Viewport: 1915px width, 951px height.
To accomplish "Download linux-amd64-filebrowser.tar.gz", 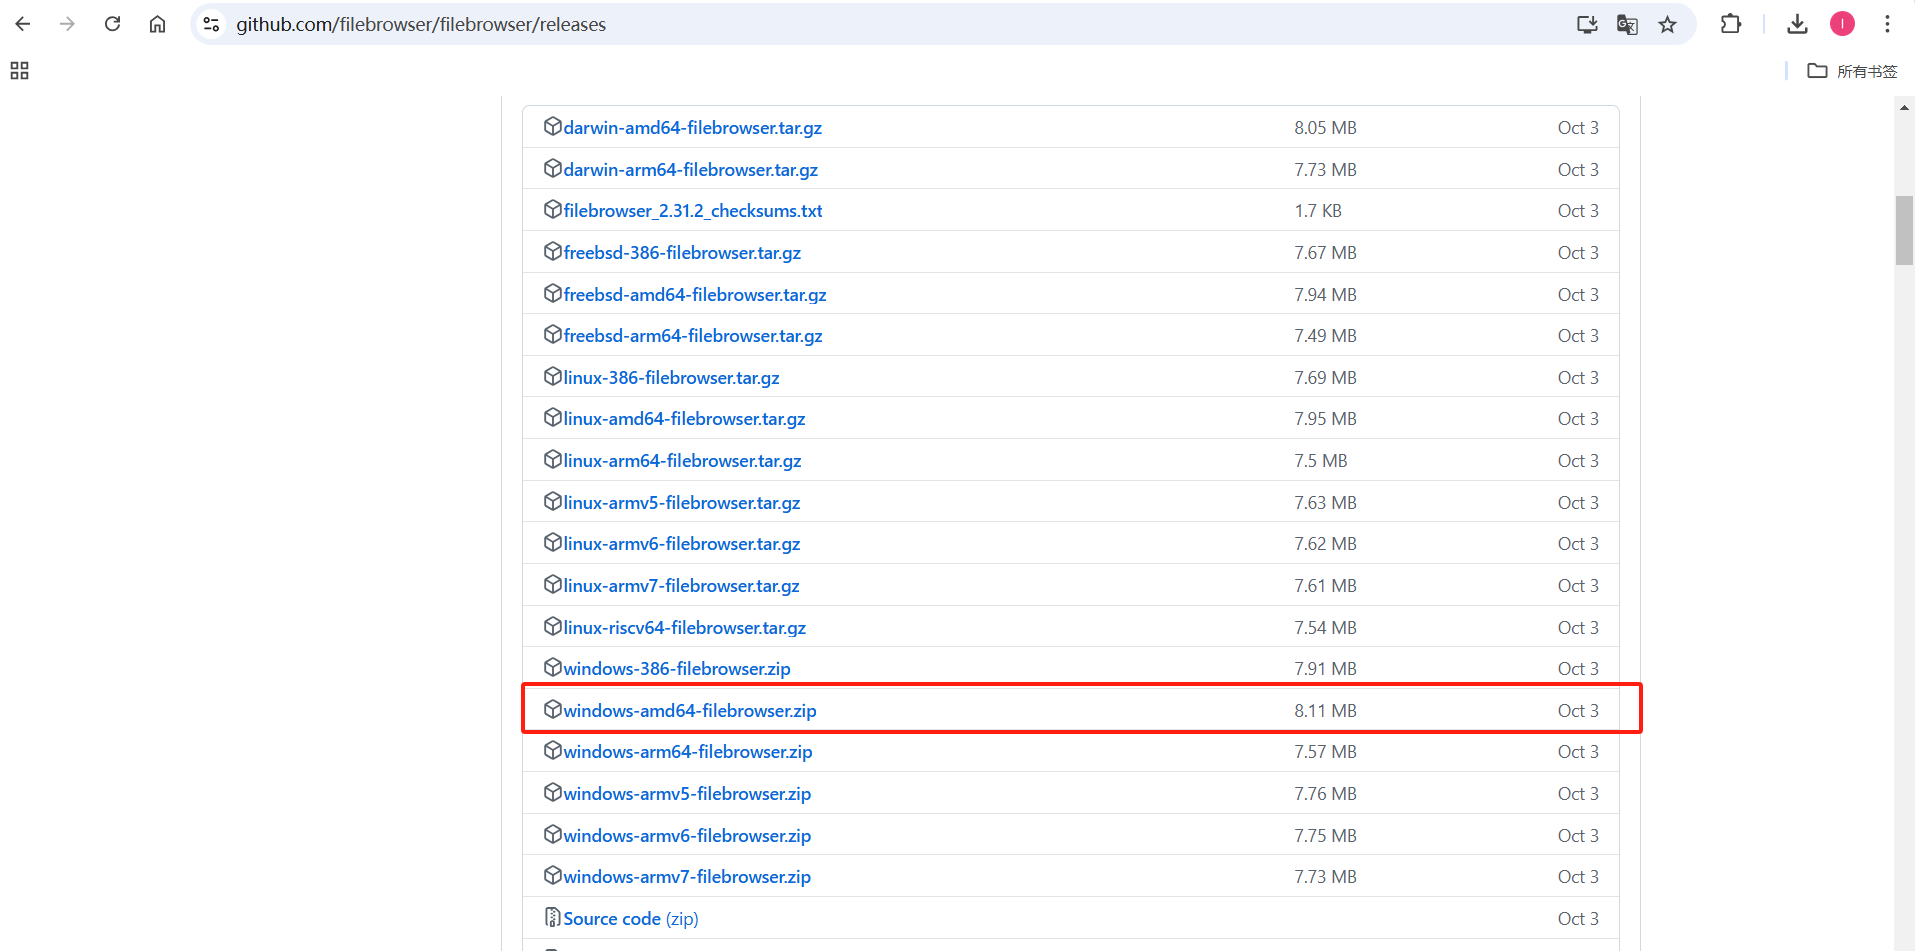I will pos(684,418).
